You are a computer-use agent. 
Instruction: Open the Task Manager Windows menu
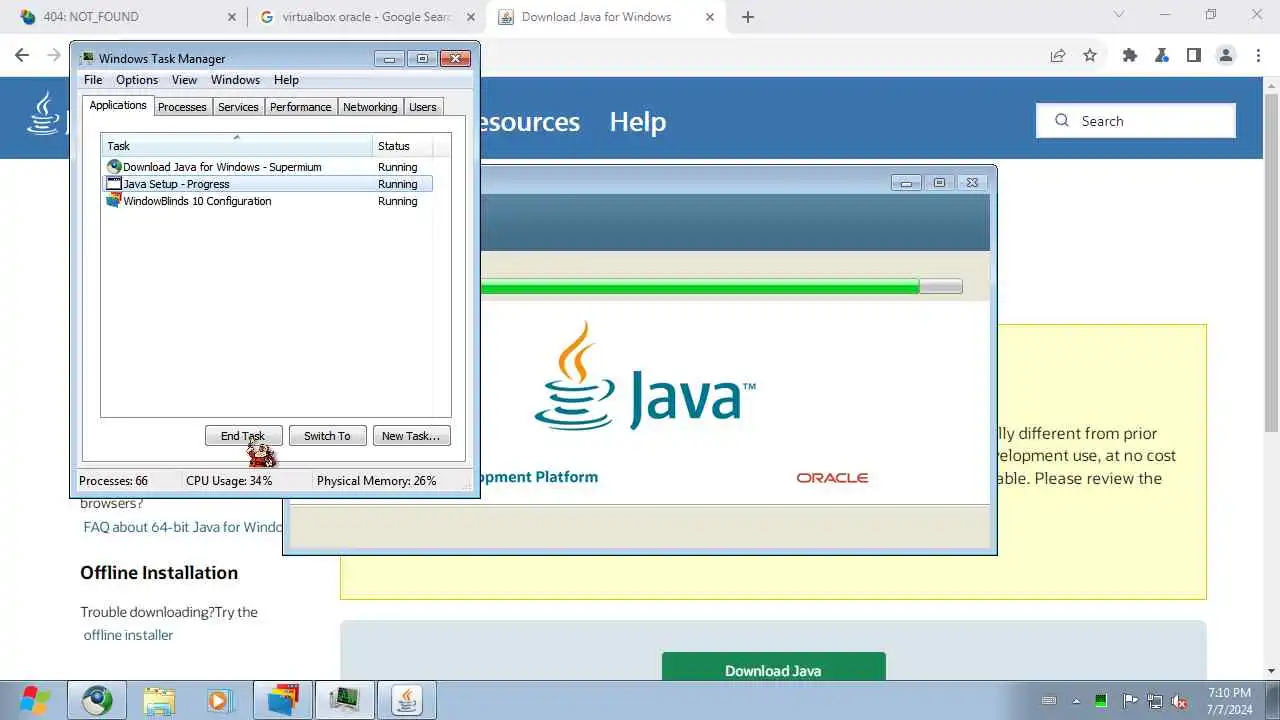(235, 80)
